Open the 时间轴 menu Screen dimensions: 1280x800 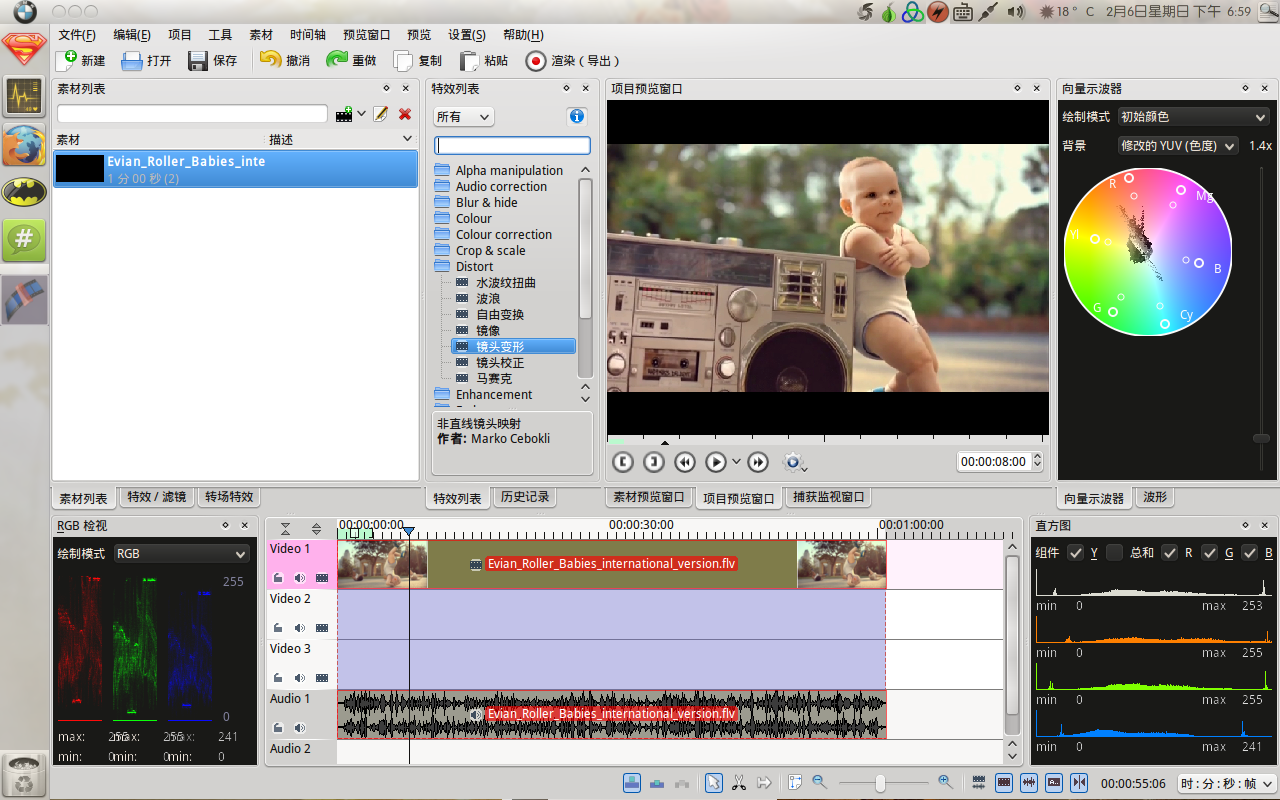308,35
